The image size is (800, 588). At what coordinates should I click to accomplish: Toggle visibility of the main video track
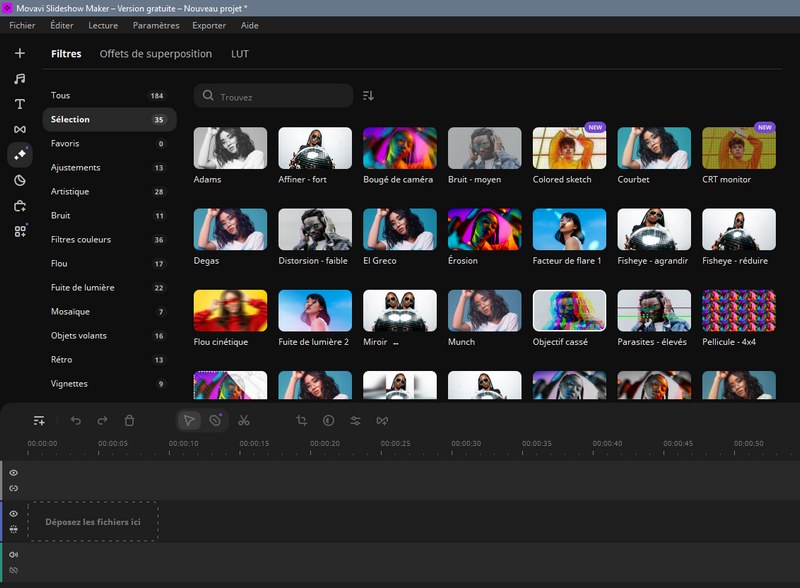(14, 514)
